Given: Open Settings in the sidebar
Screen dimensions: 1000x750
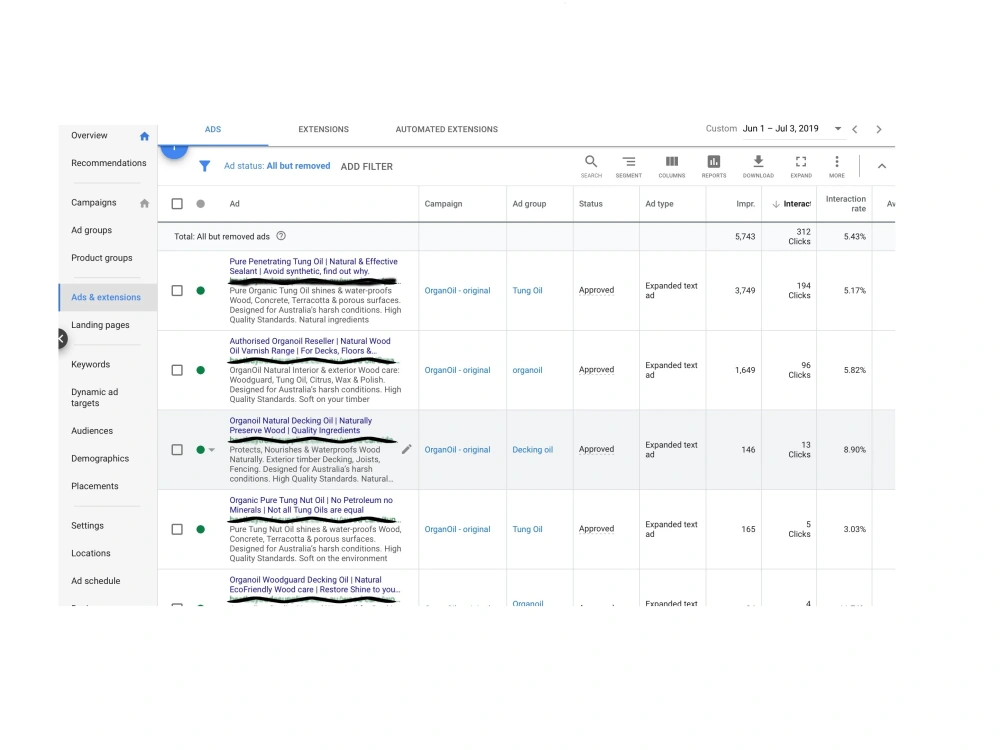Looking at the screenshot, I should tap(87, 526).
